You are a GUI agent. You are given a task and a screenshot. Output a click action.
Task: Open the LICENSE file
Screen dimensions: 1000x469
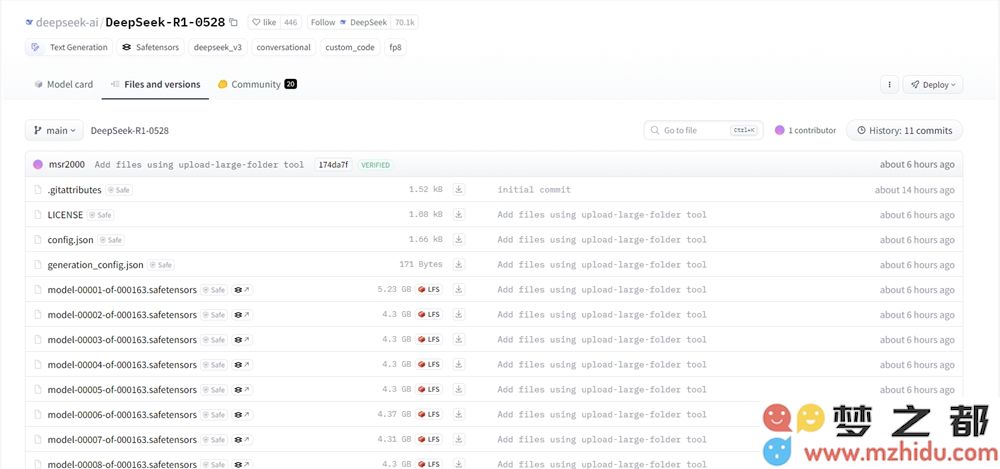65,215
